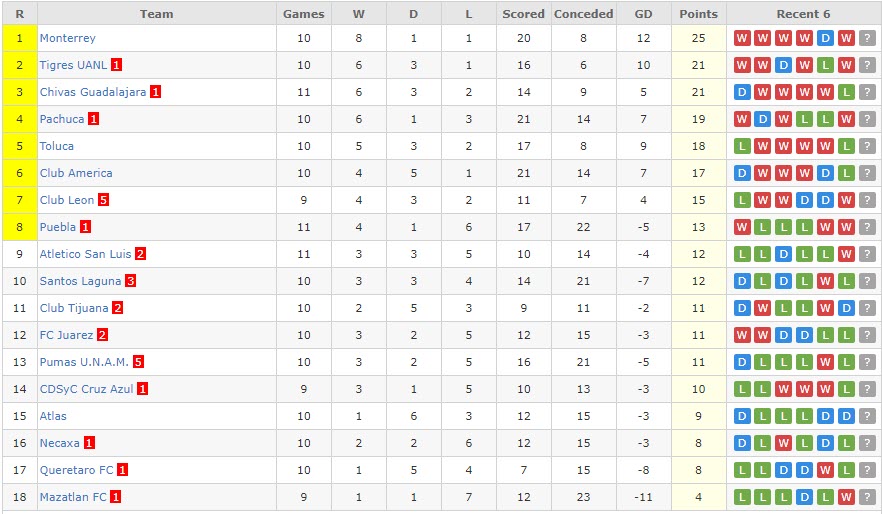Viewport: 882px width, 514px height.
Task: Open the Chivas Guadalajara team page
Action: pyautogui.click(x=92, y=92)
